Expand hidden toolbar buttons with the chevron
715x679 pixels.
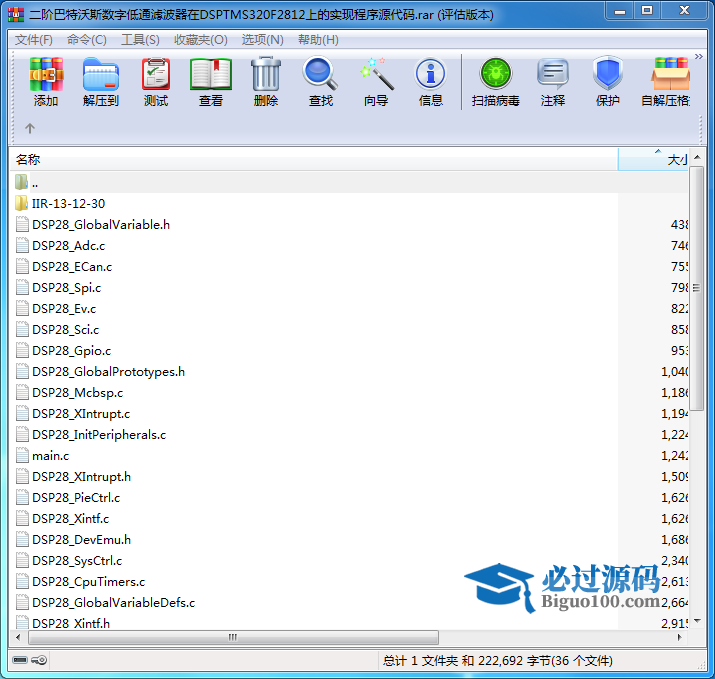[698, 57]
